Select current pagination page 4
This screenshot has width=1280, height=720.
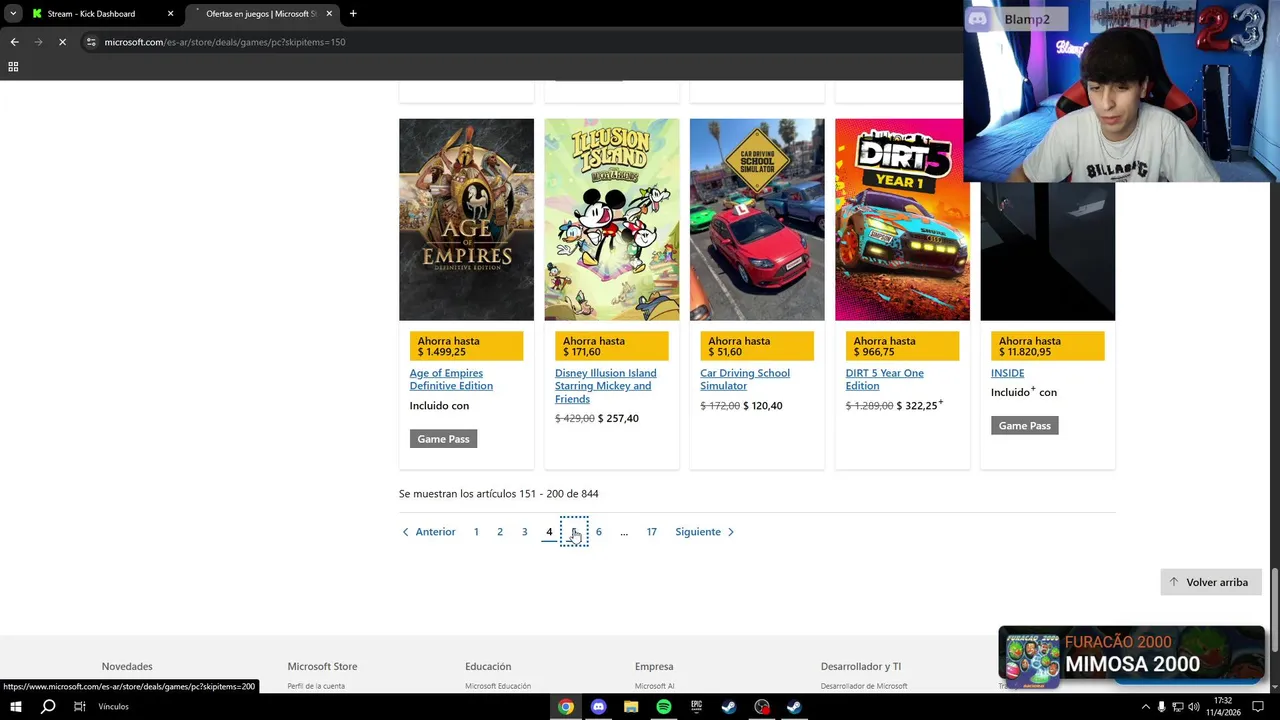pyautogui.click(x=549, y=532)
